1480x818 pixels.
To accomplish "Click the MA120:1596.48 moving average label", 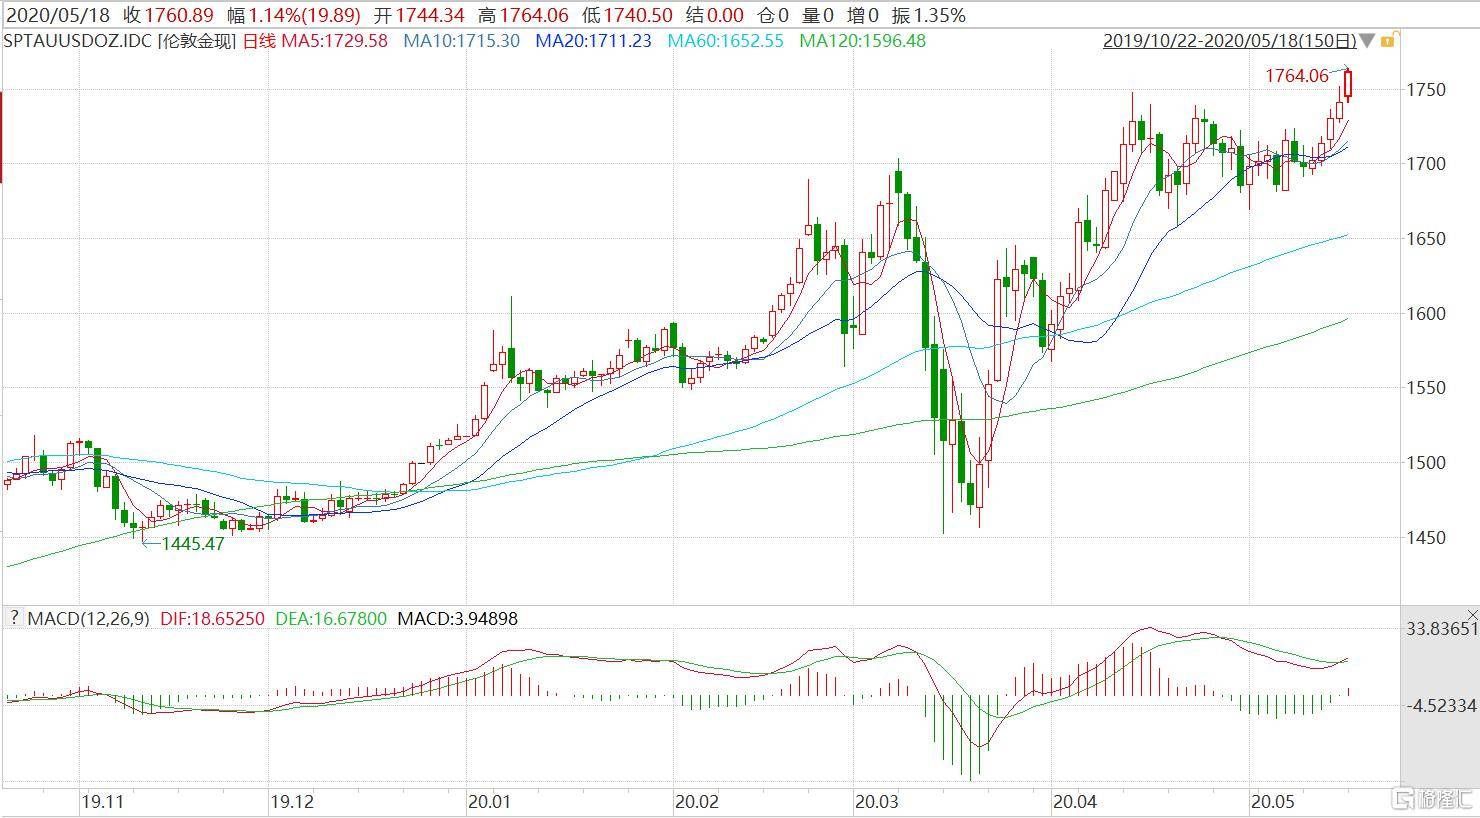I will coord(863,41).
